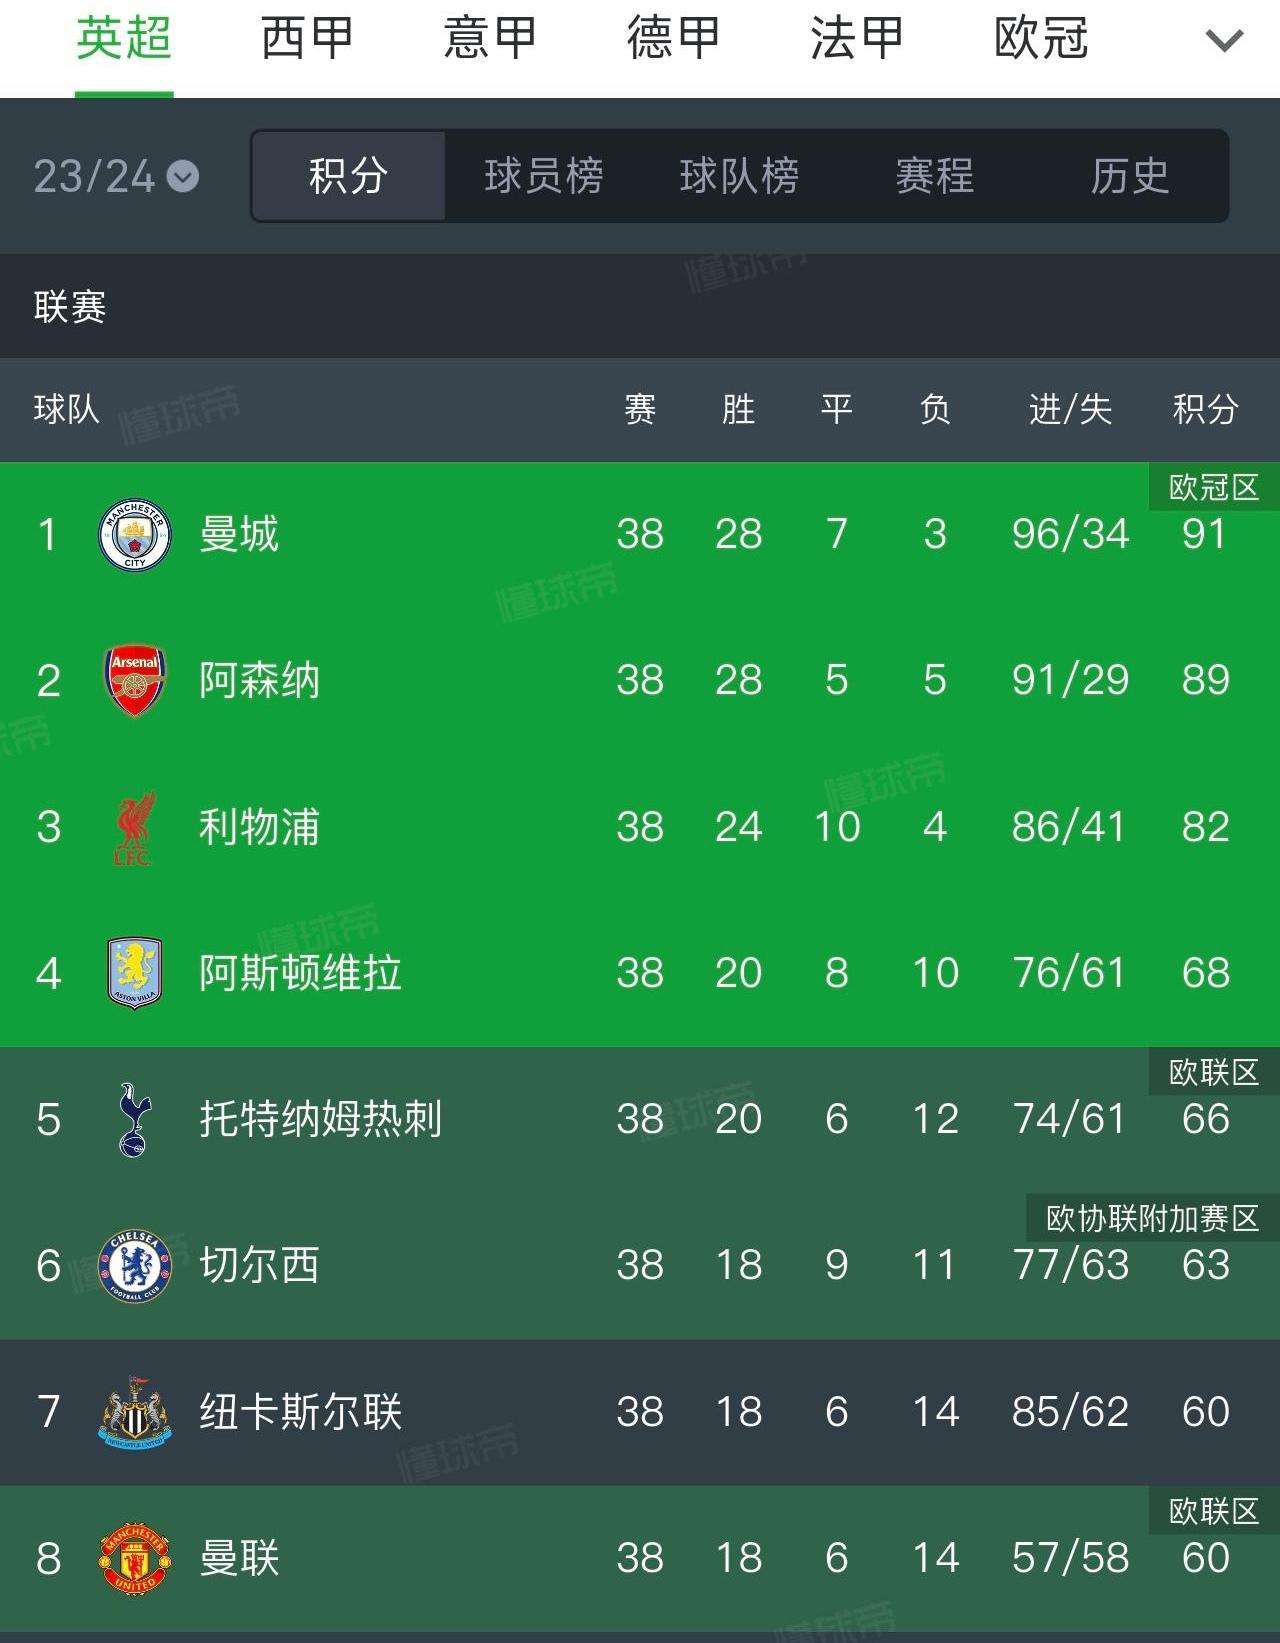Viewport: 1280px width, 1643px height.
Task: Select the 德甲 league tab
Action: [x=673, y=39]
